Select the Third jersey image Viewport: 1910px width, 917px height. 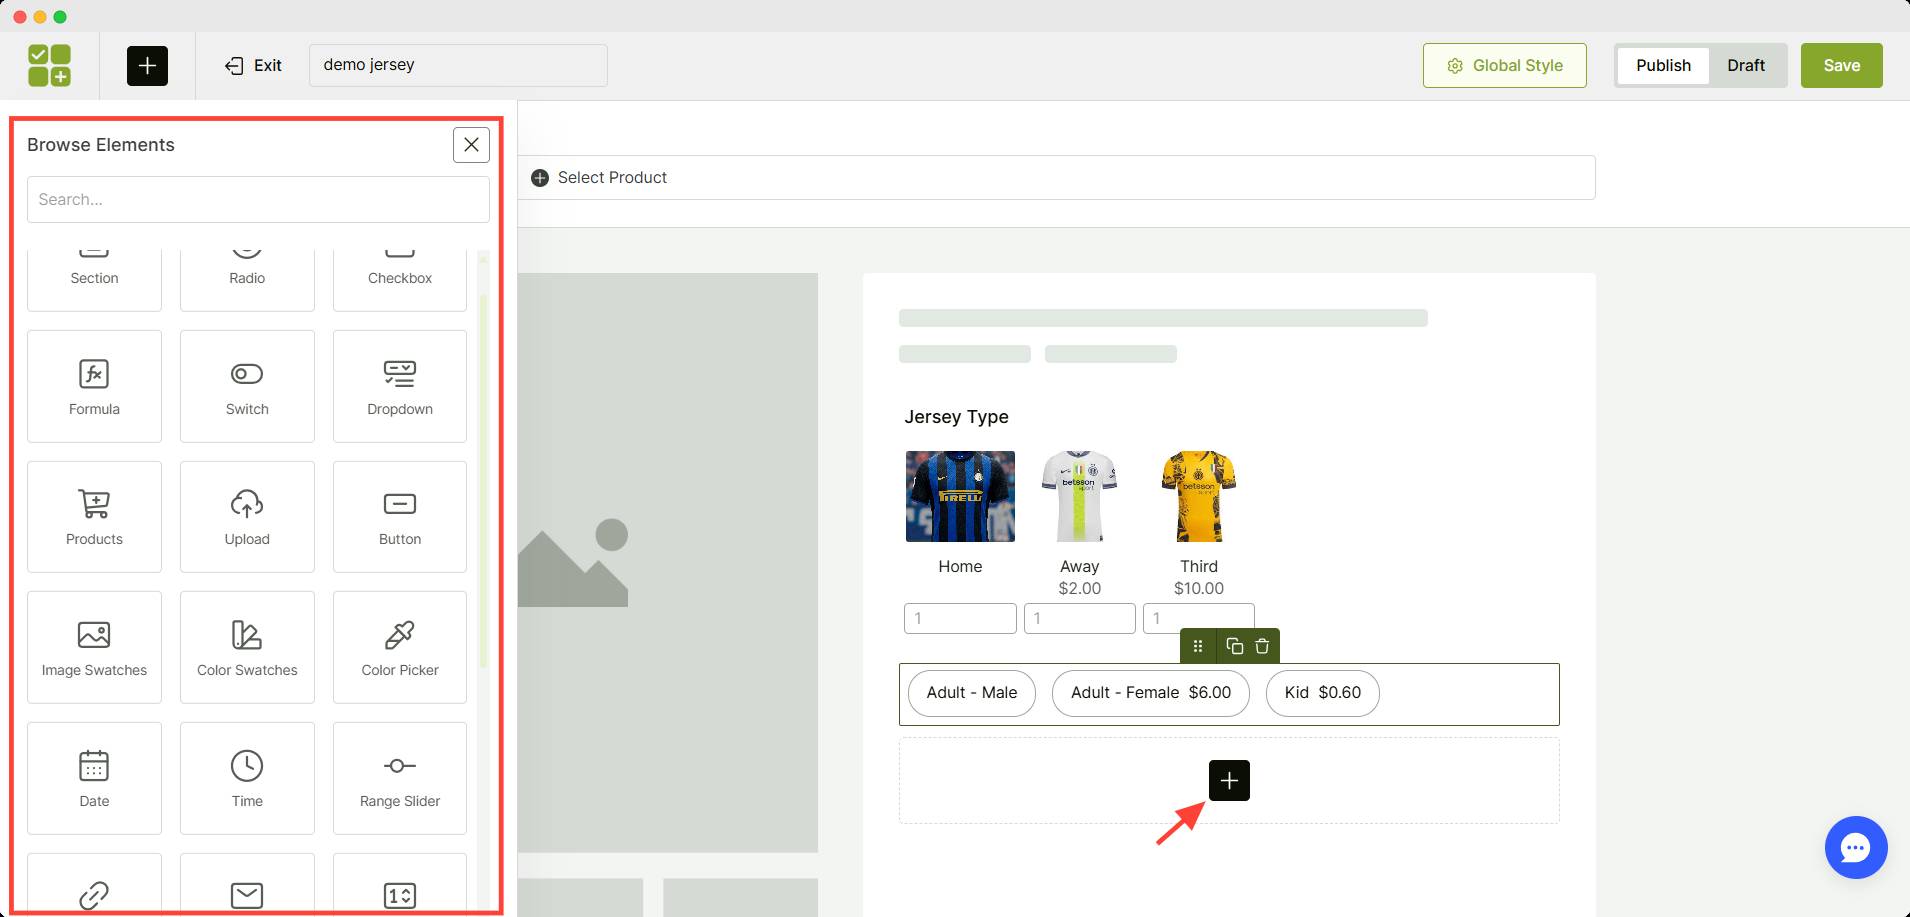1198,496
